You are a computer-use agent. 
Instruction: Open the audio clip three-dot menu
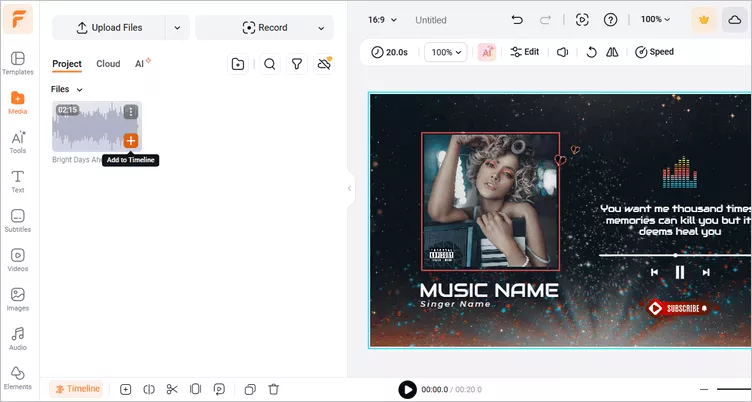point(131,111)
